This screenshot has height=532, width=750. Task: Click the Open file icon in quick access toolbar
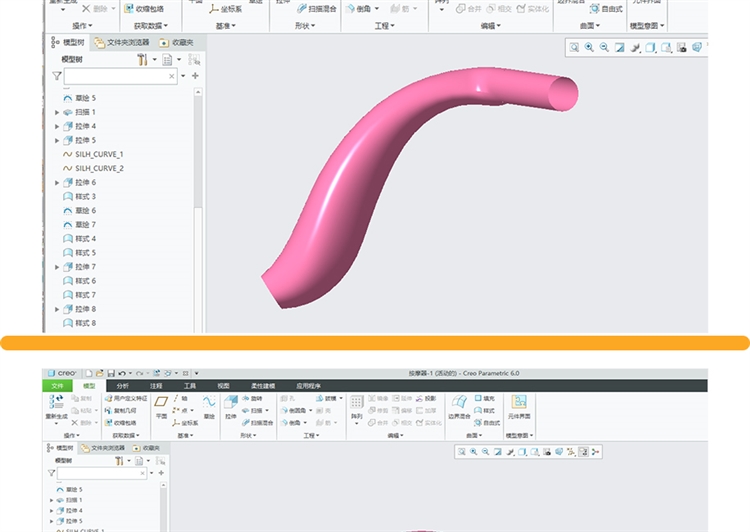tap(99, 373)
